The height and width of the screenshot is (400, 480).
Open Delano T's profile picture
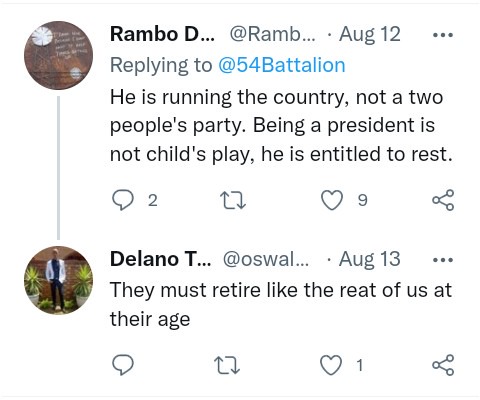58,280
